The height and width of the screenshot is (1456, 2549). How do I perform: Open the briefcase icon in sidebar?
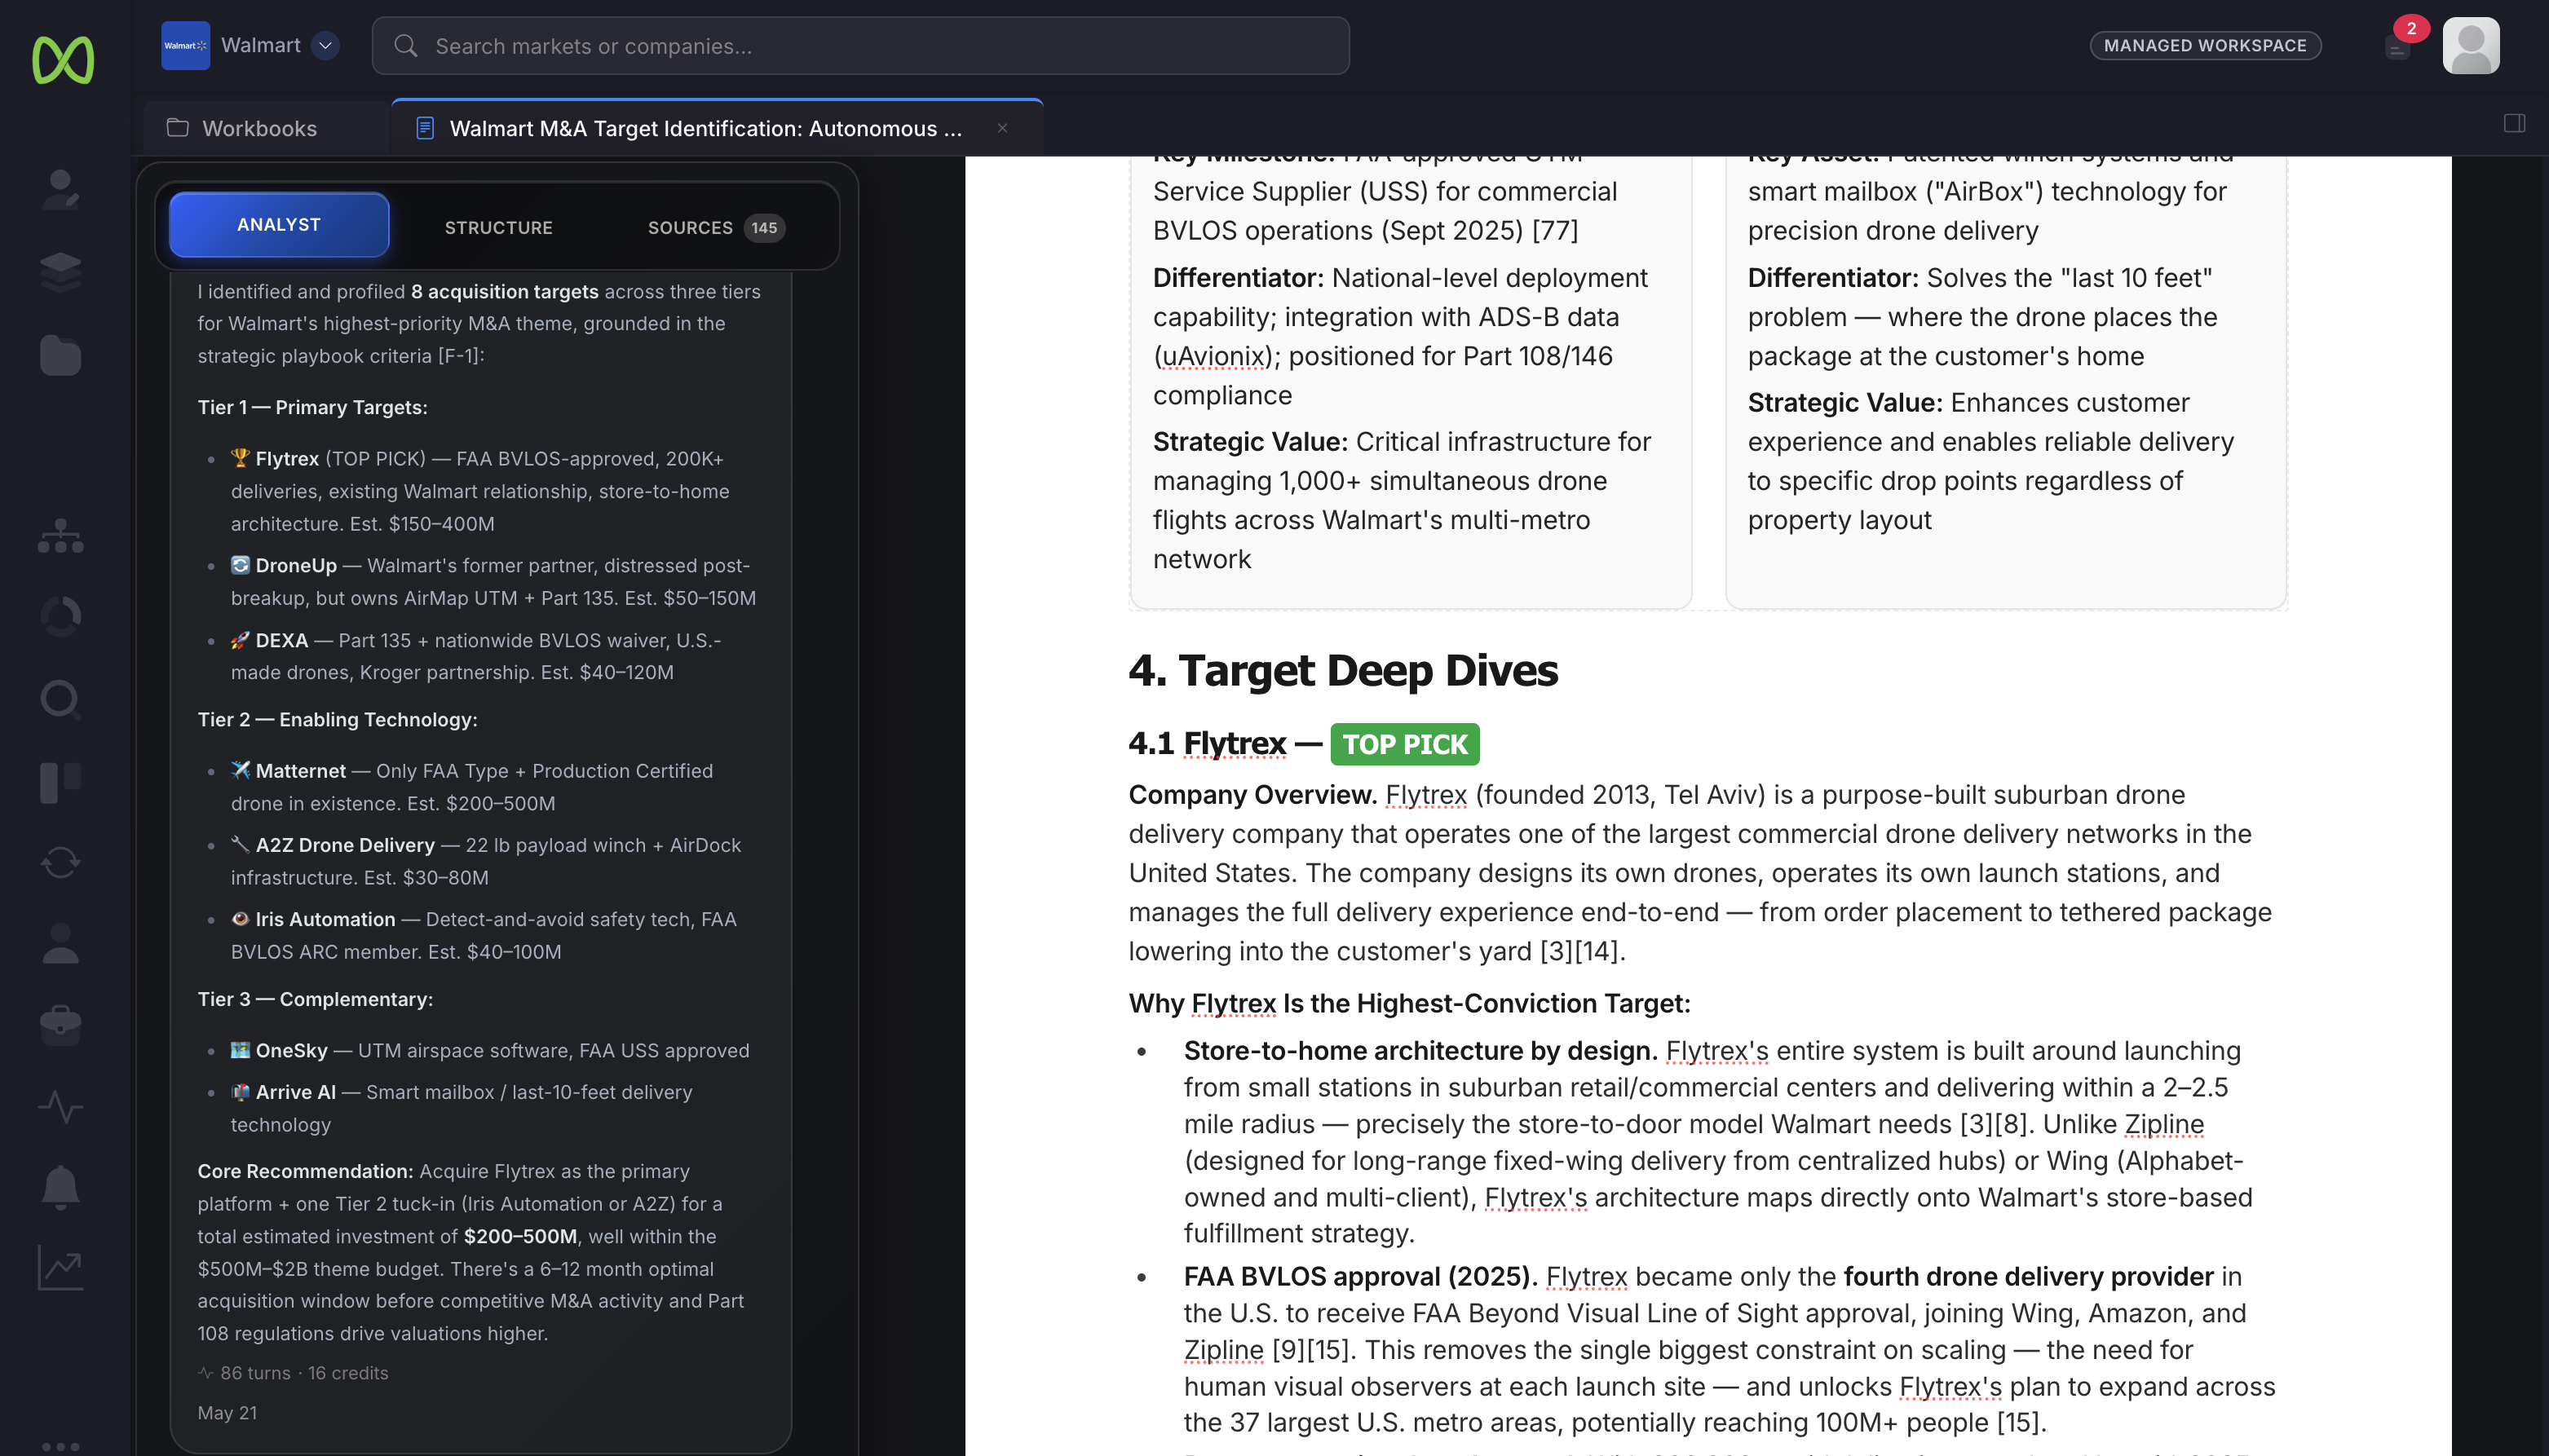point(61,1025)
